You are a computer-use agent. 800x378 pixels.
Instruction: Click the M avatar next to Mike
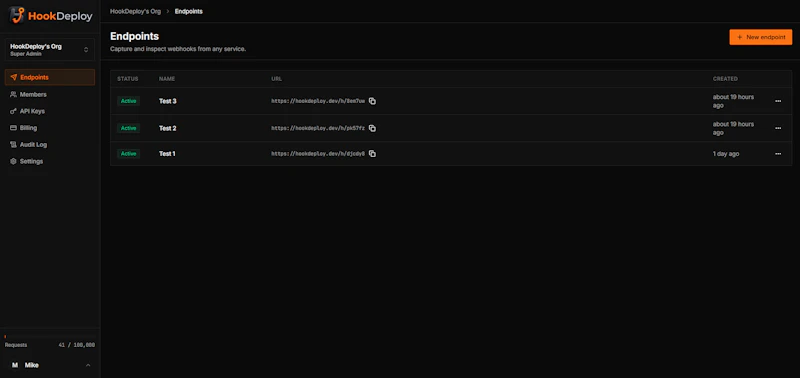click(15, 365)
